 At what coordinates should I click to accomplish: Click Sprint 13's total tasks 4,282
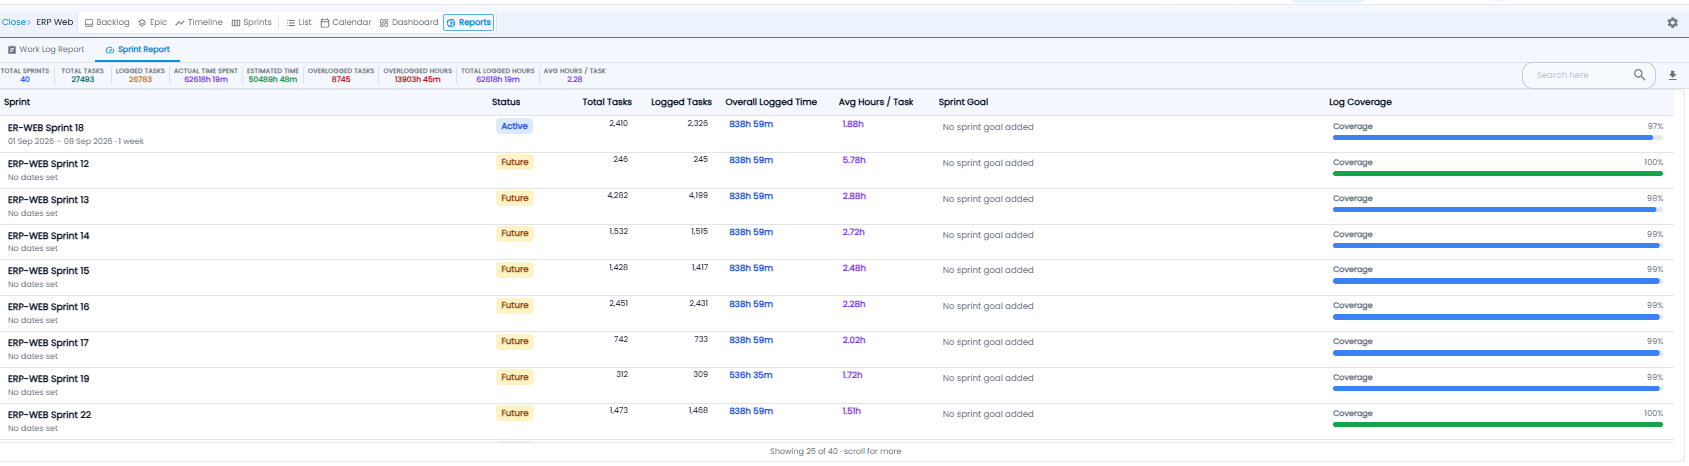[618, 195]
